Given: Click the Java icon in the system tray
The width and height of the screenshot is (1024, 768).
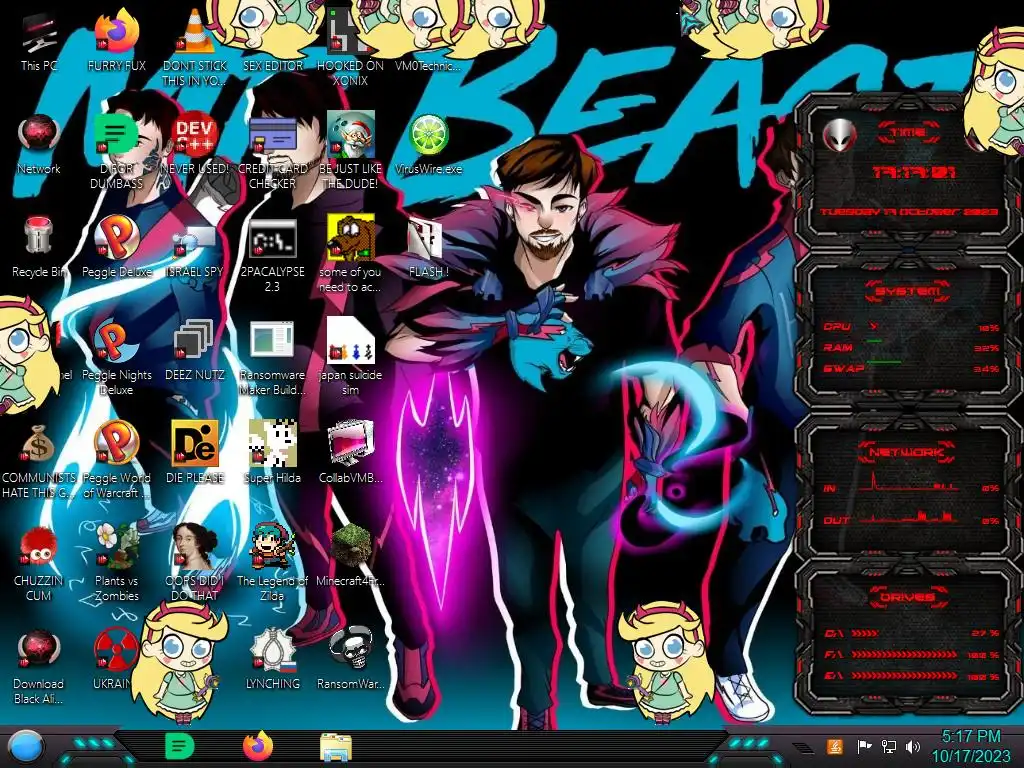Looking at the screenshot, I should click(x=835, y=746).
